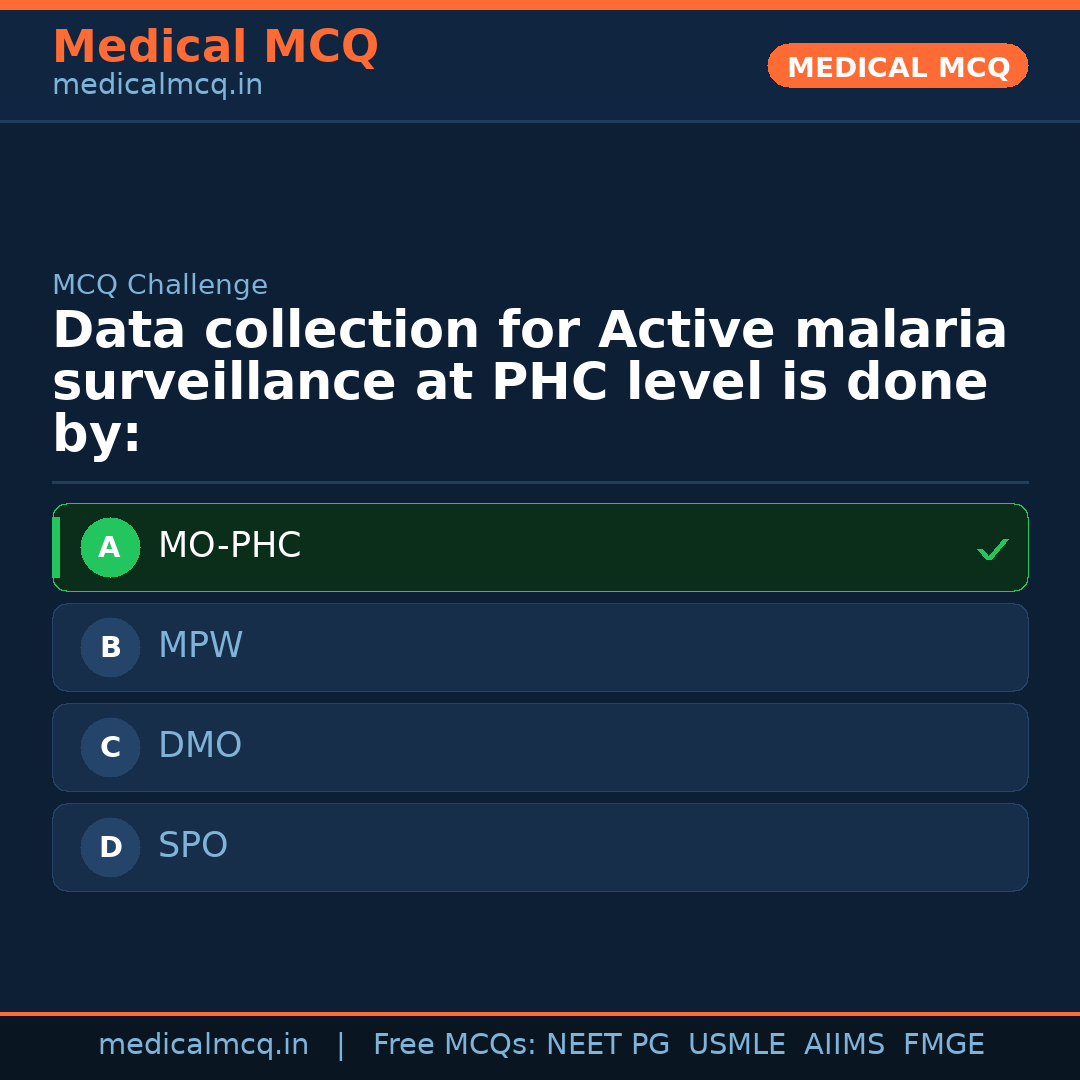Image resolution: width=1080 pixels, height=1080 pixels.
Task: Click the C letter circle icon
Action: coord(110,748)
